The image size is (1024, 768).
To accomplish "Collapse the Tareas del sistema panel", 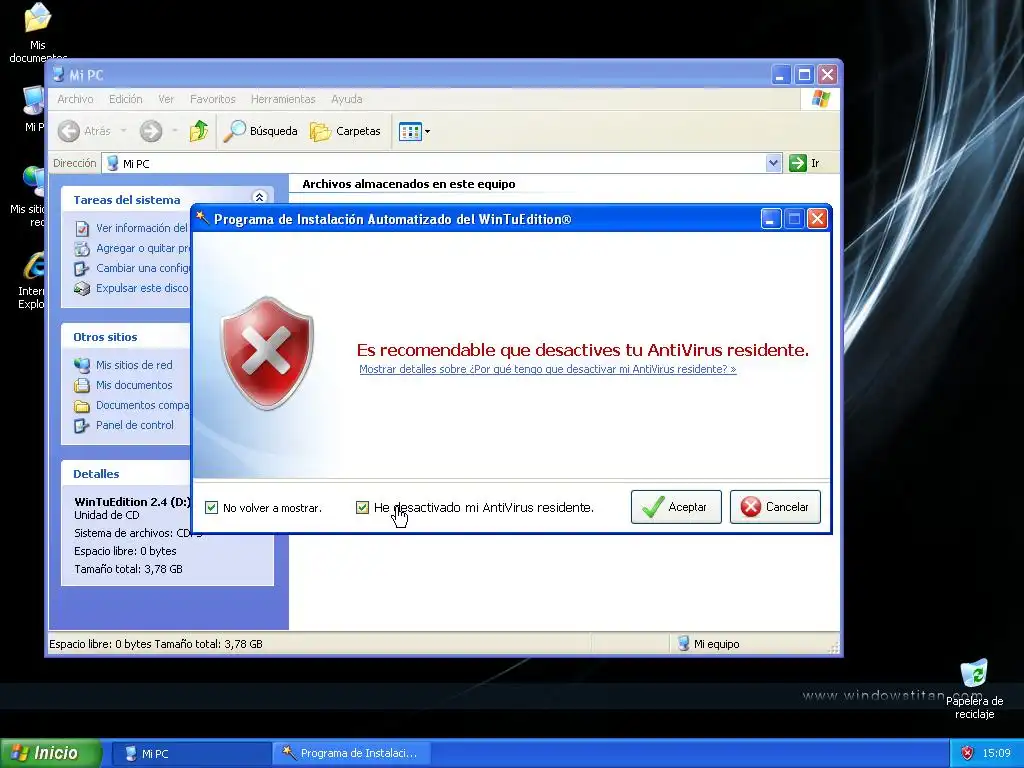I will [259, 197].
